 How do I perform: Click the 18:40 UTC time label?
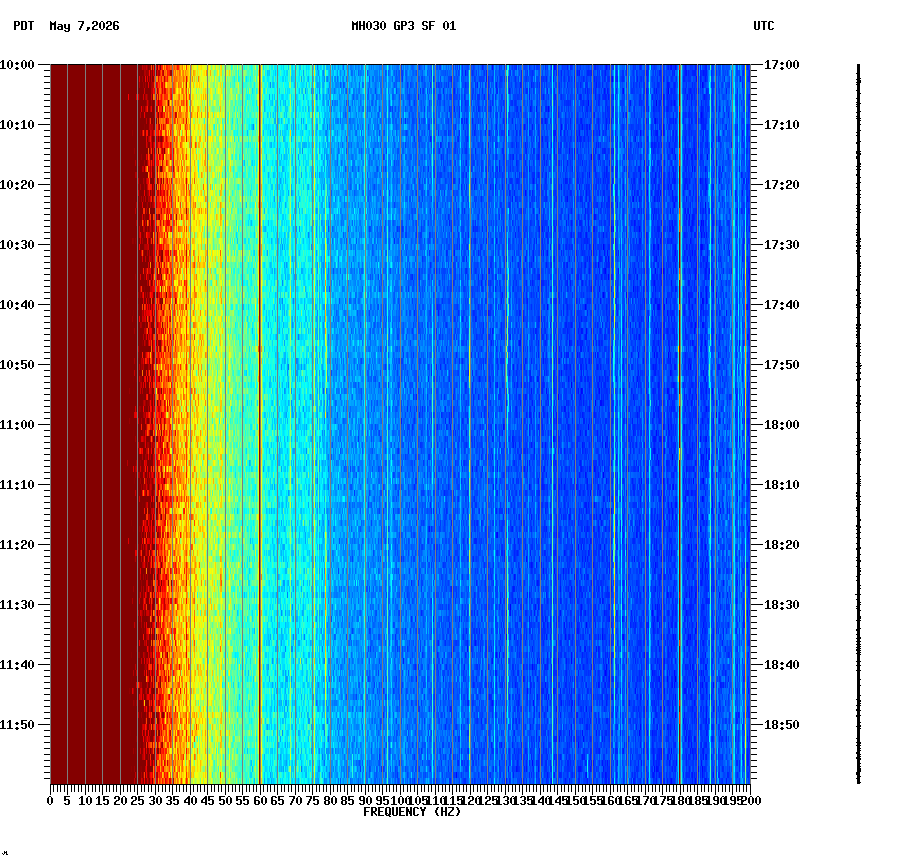point(782,665)
